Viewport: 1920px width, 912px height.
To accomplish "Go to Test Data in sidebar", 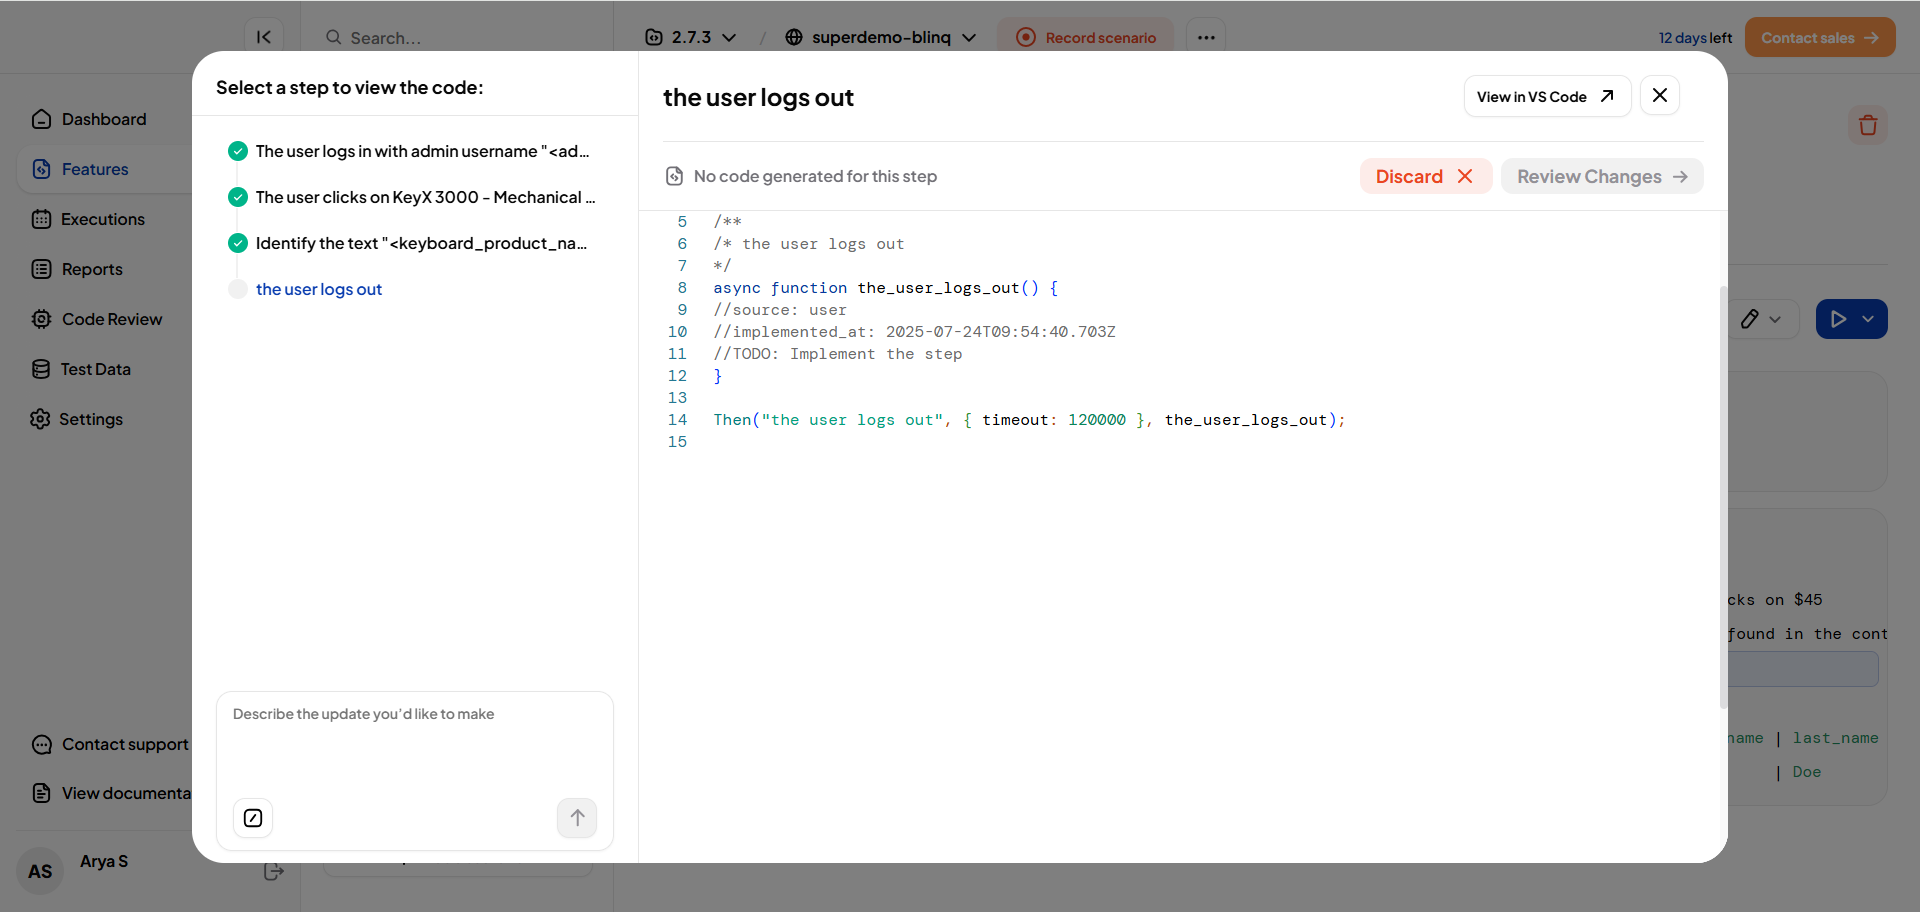I will [95, 369].
